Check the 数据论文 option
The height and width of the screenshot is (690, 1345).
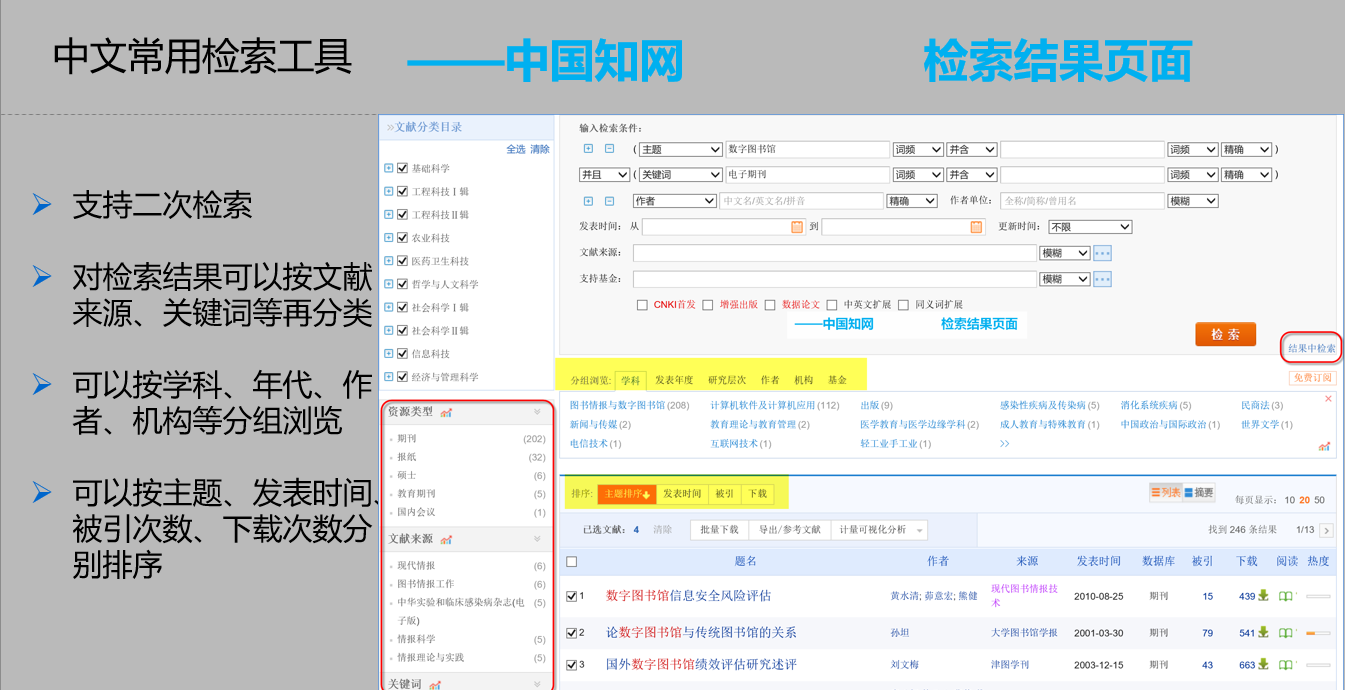[769, 304]
